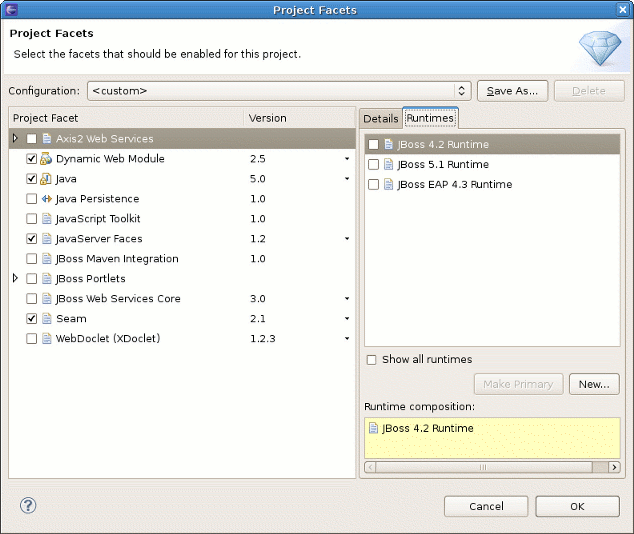Enable the Axis2 Web Services checkbox

(x=32, y=139)
